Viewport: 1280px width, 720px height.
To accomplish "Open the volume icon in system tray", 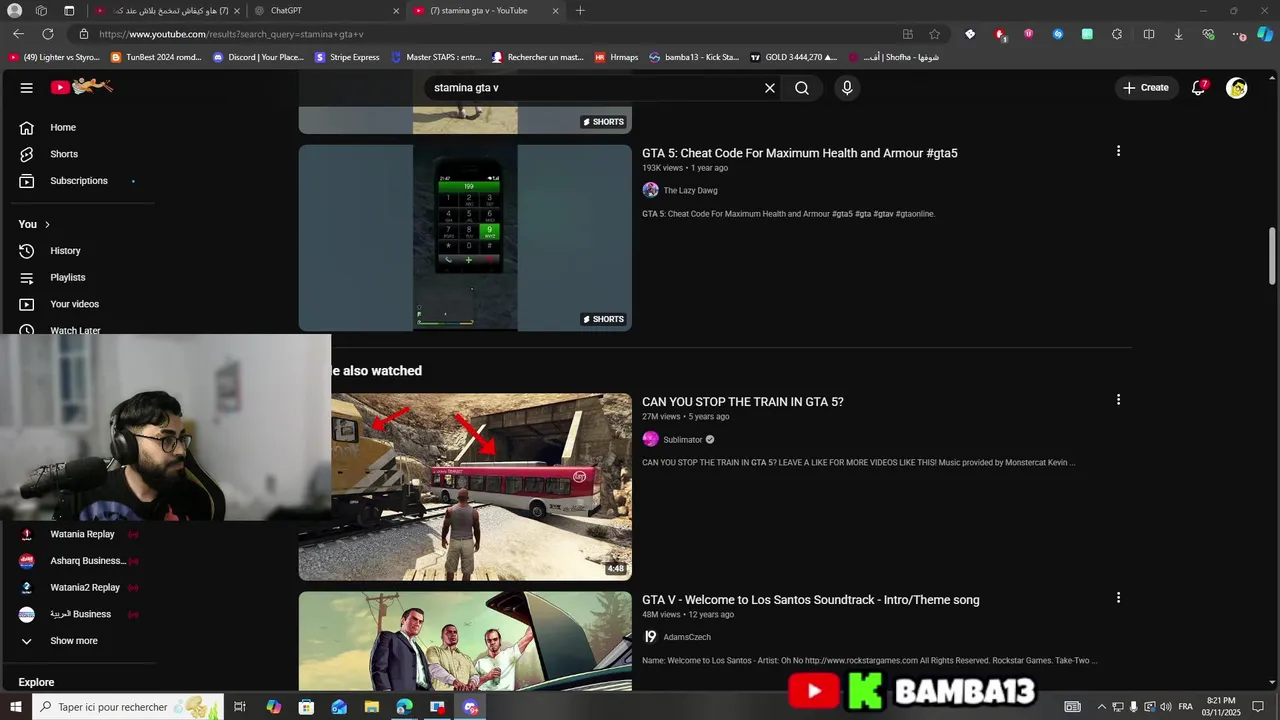I will coord(1165,707).
